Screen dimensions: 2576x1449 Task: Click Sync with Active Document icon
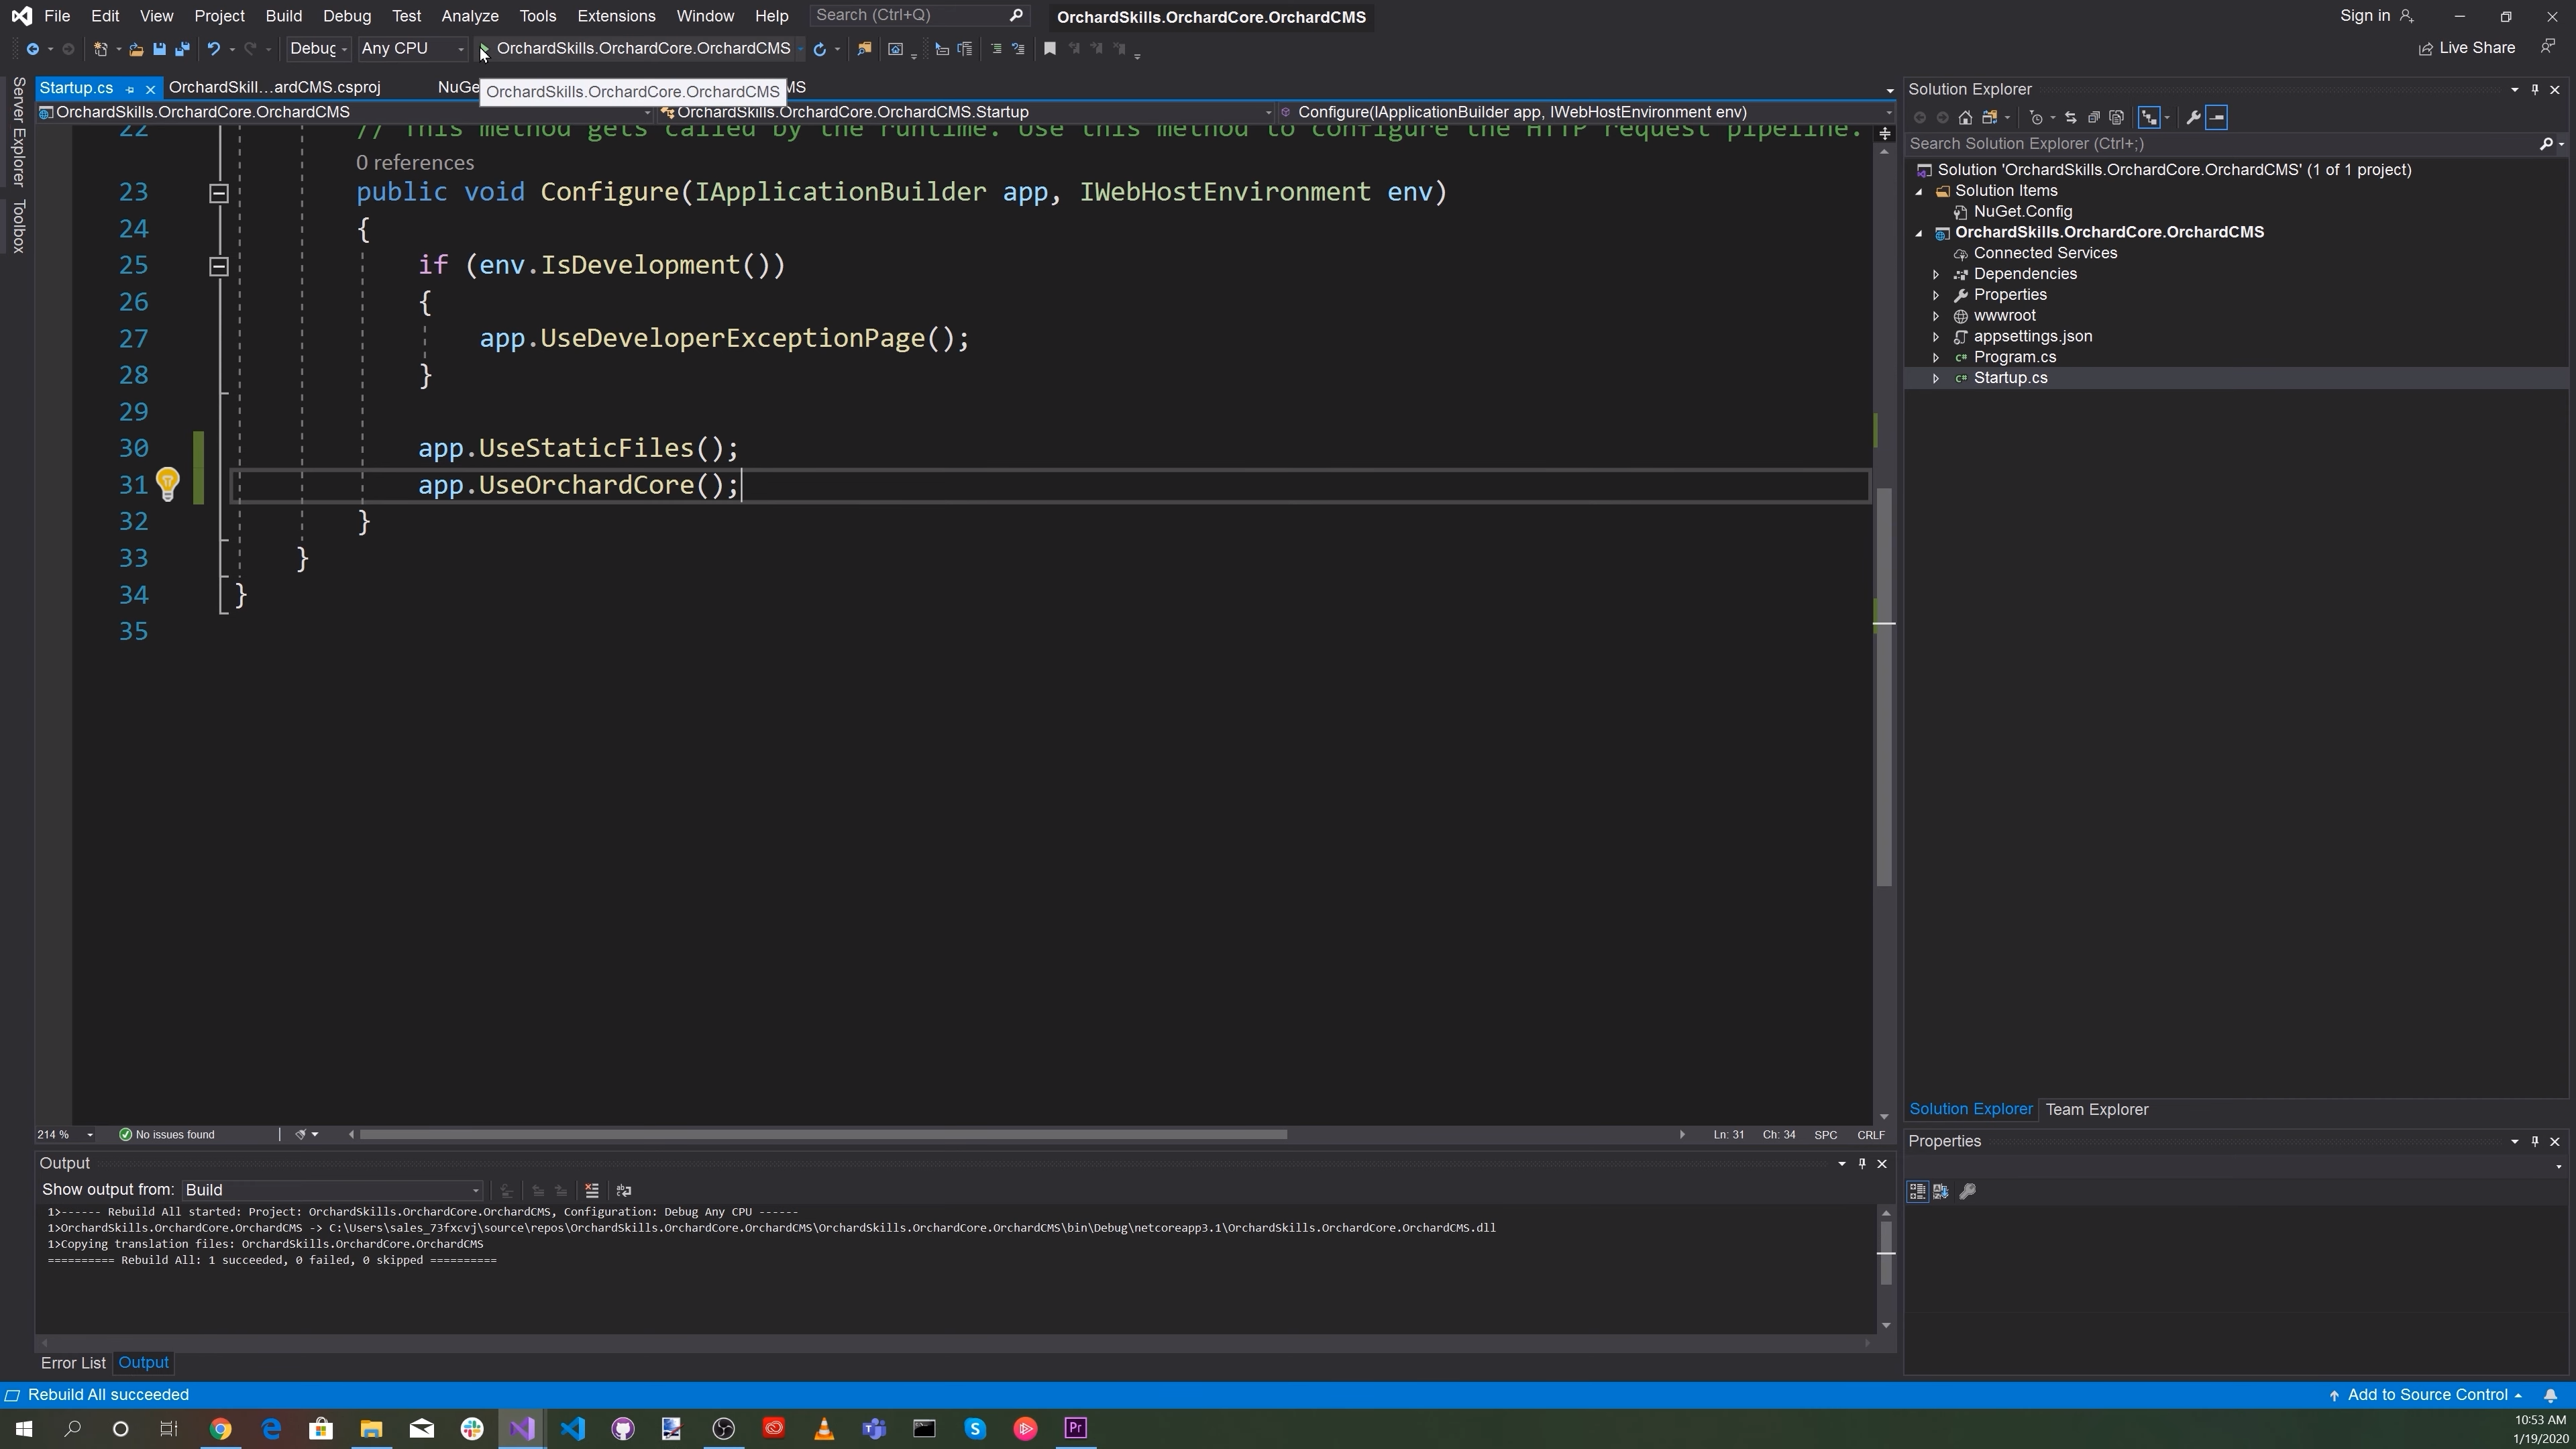[2070, 118]
